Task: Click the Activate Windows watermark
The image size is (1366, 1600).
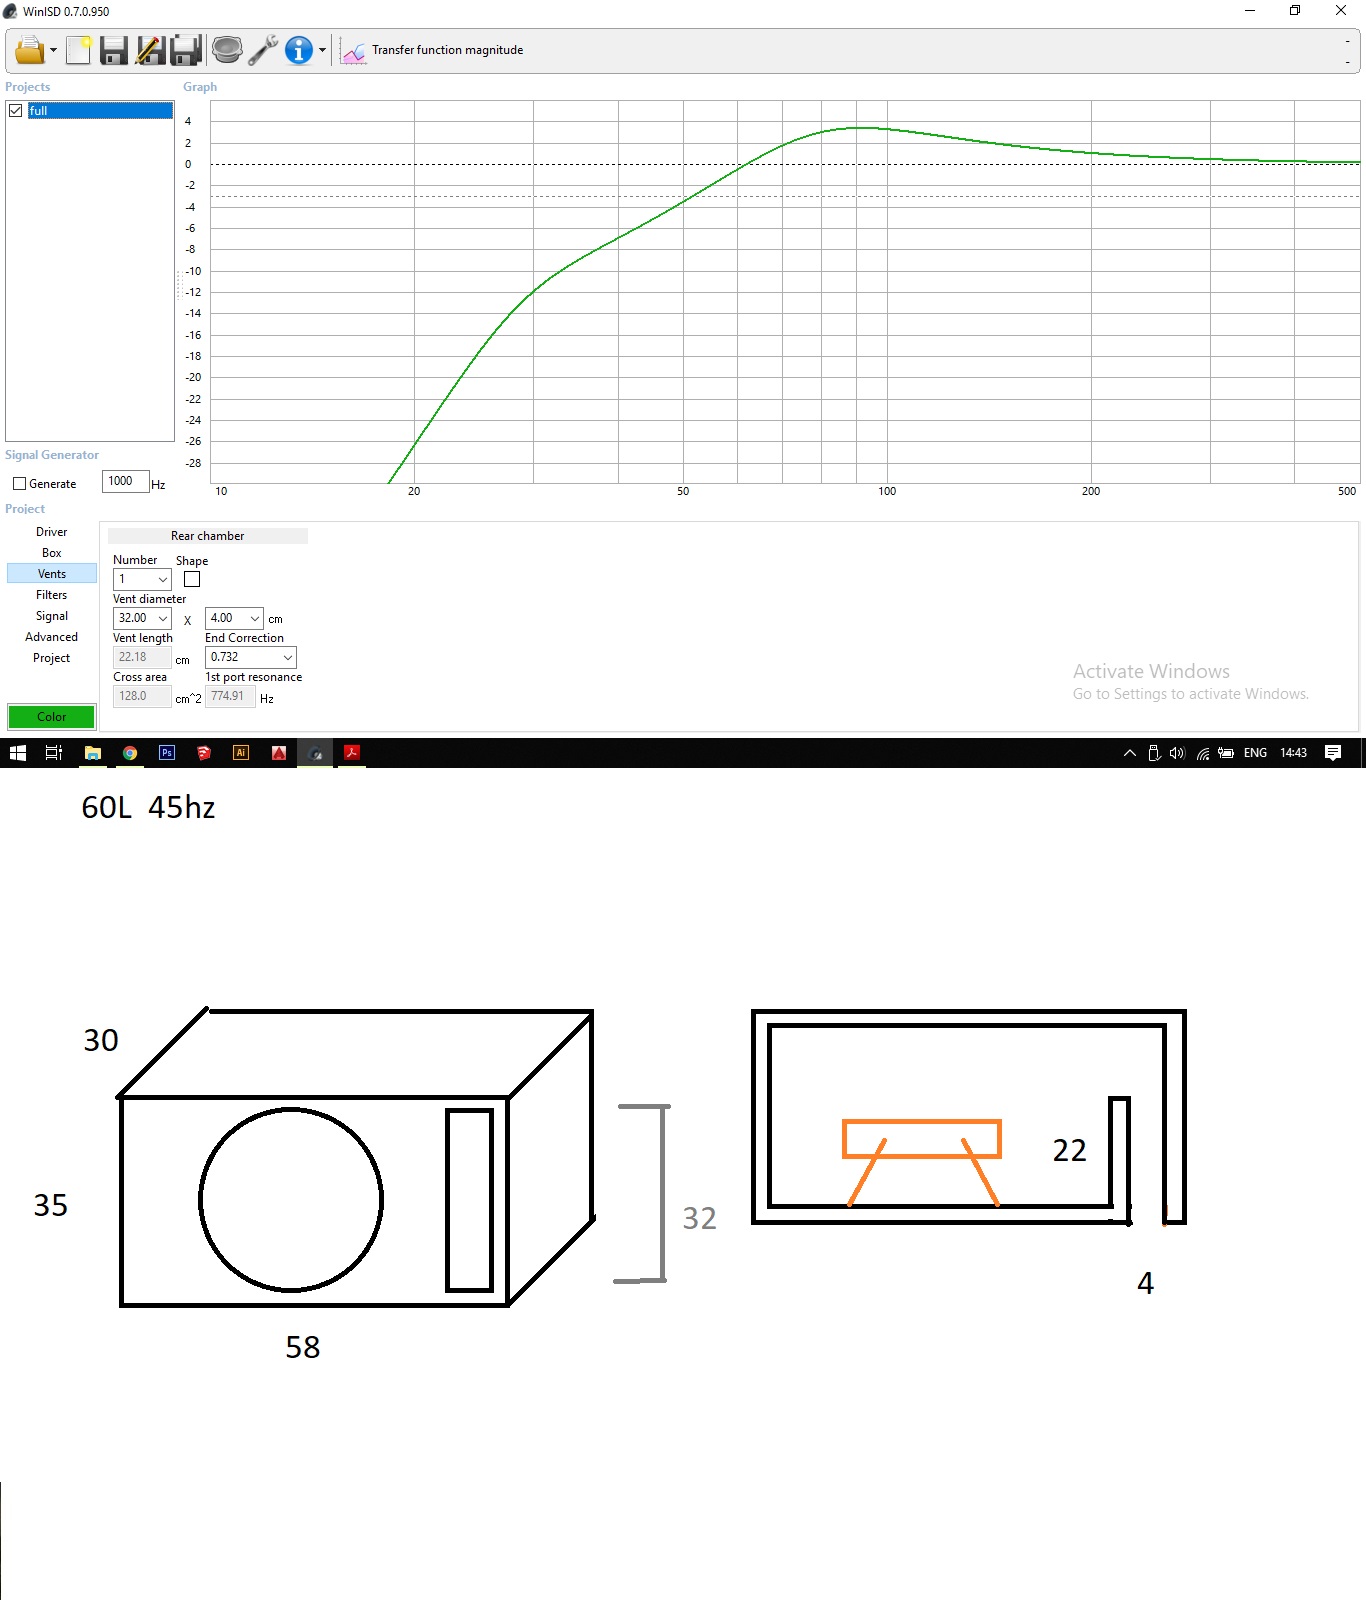Action: click(x=1190, y=682)
